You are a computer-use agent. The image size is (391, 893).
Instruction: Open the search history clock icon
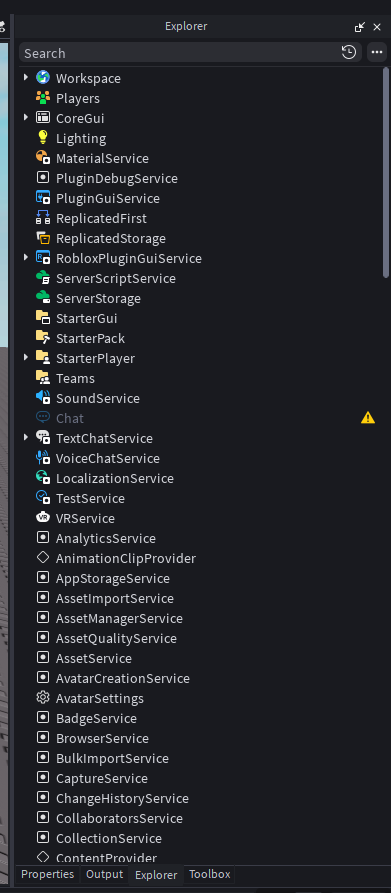tap(349, 52)
